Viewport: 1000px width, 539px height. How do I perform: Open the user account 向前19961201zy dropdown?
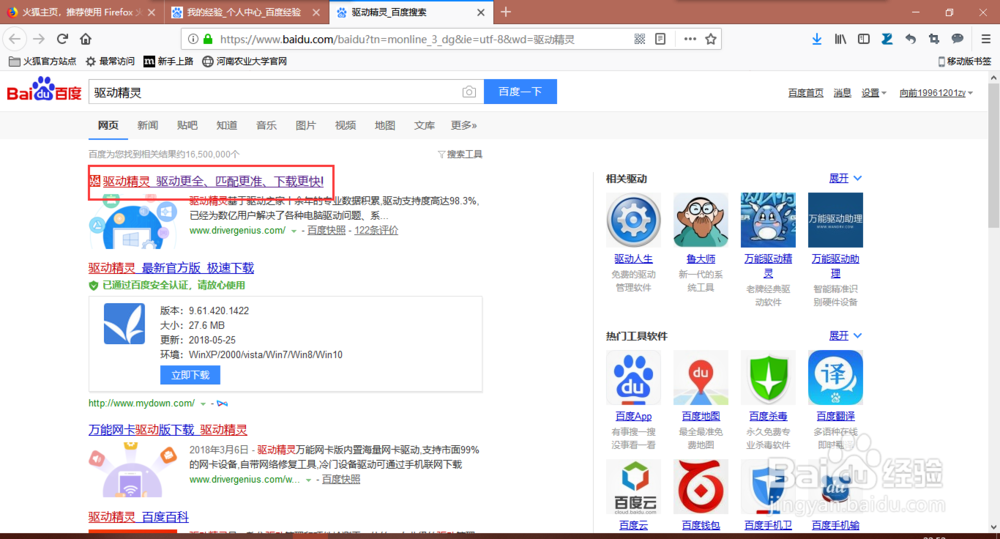(x=936, y=93)
